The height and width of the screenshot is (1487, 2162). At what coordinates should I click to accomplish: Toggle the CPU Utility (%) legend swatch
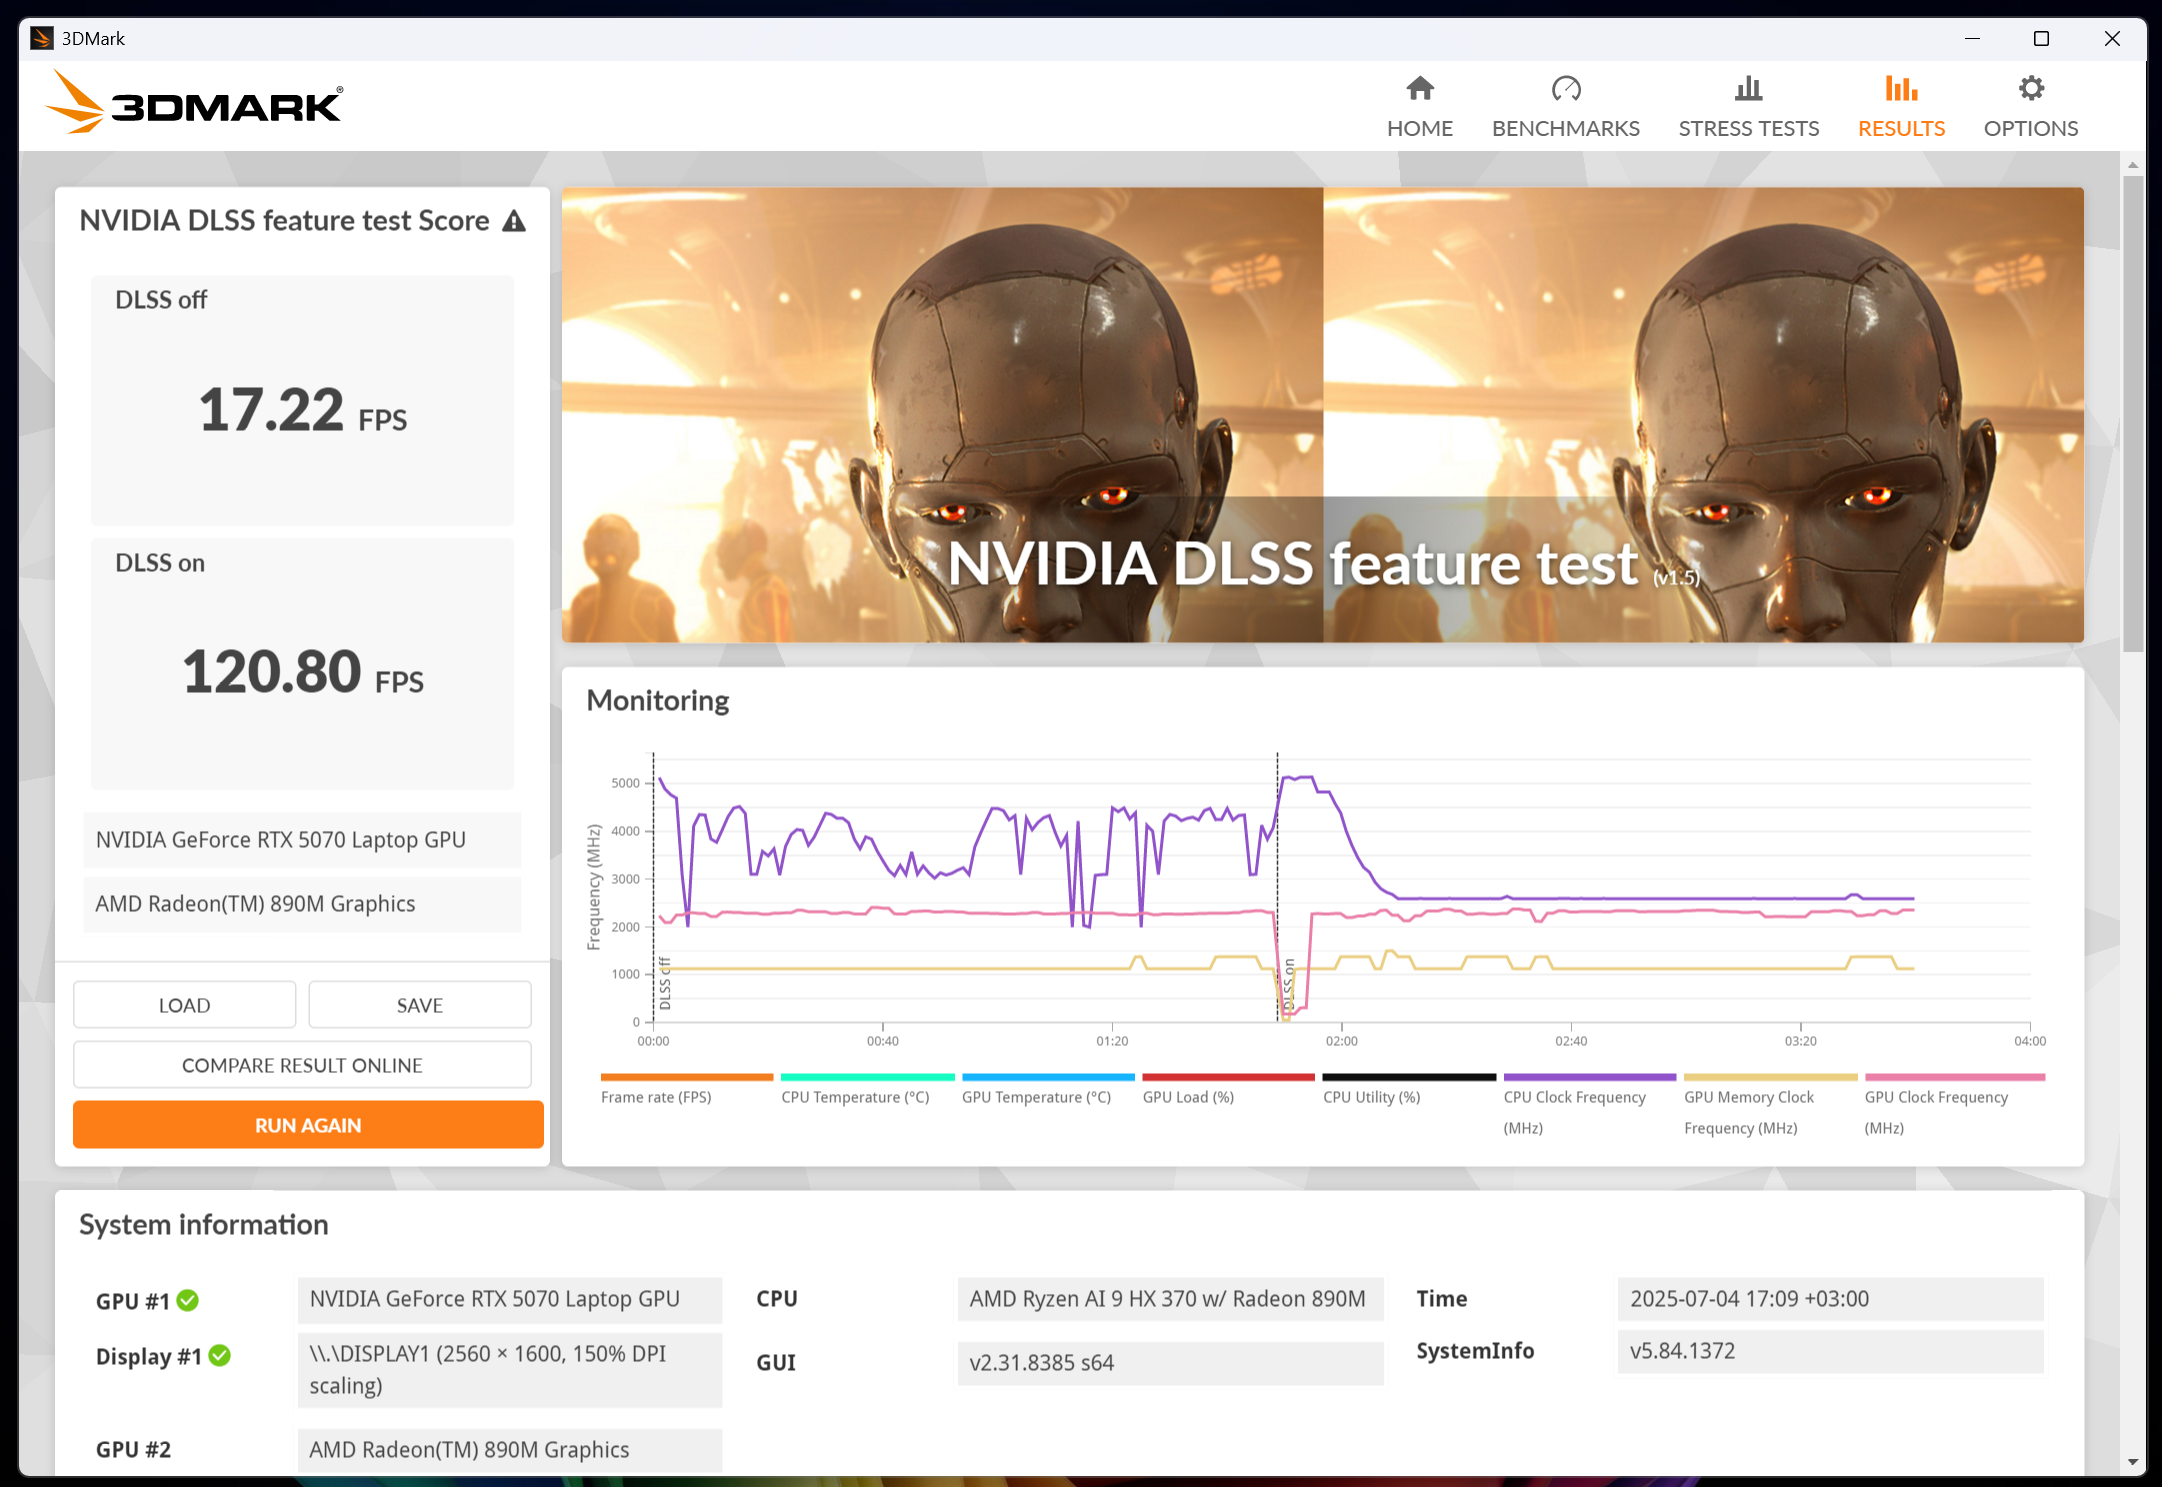(1409, 1077)
